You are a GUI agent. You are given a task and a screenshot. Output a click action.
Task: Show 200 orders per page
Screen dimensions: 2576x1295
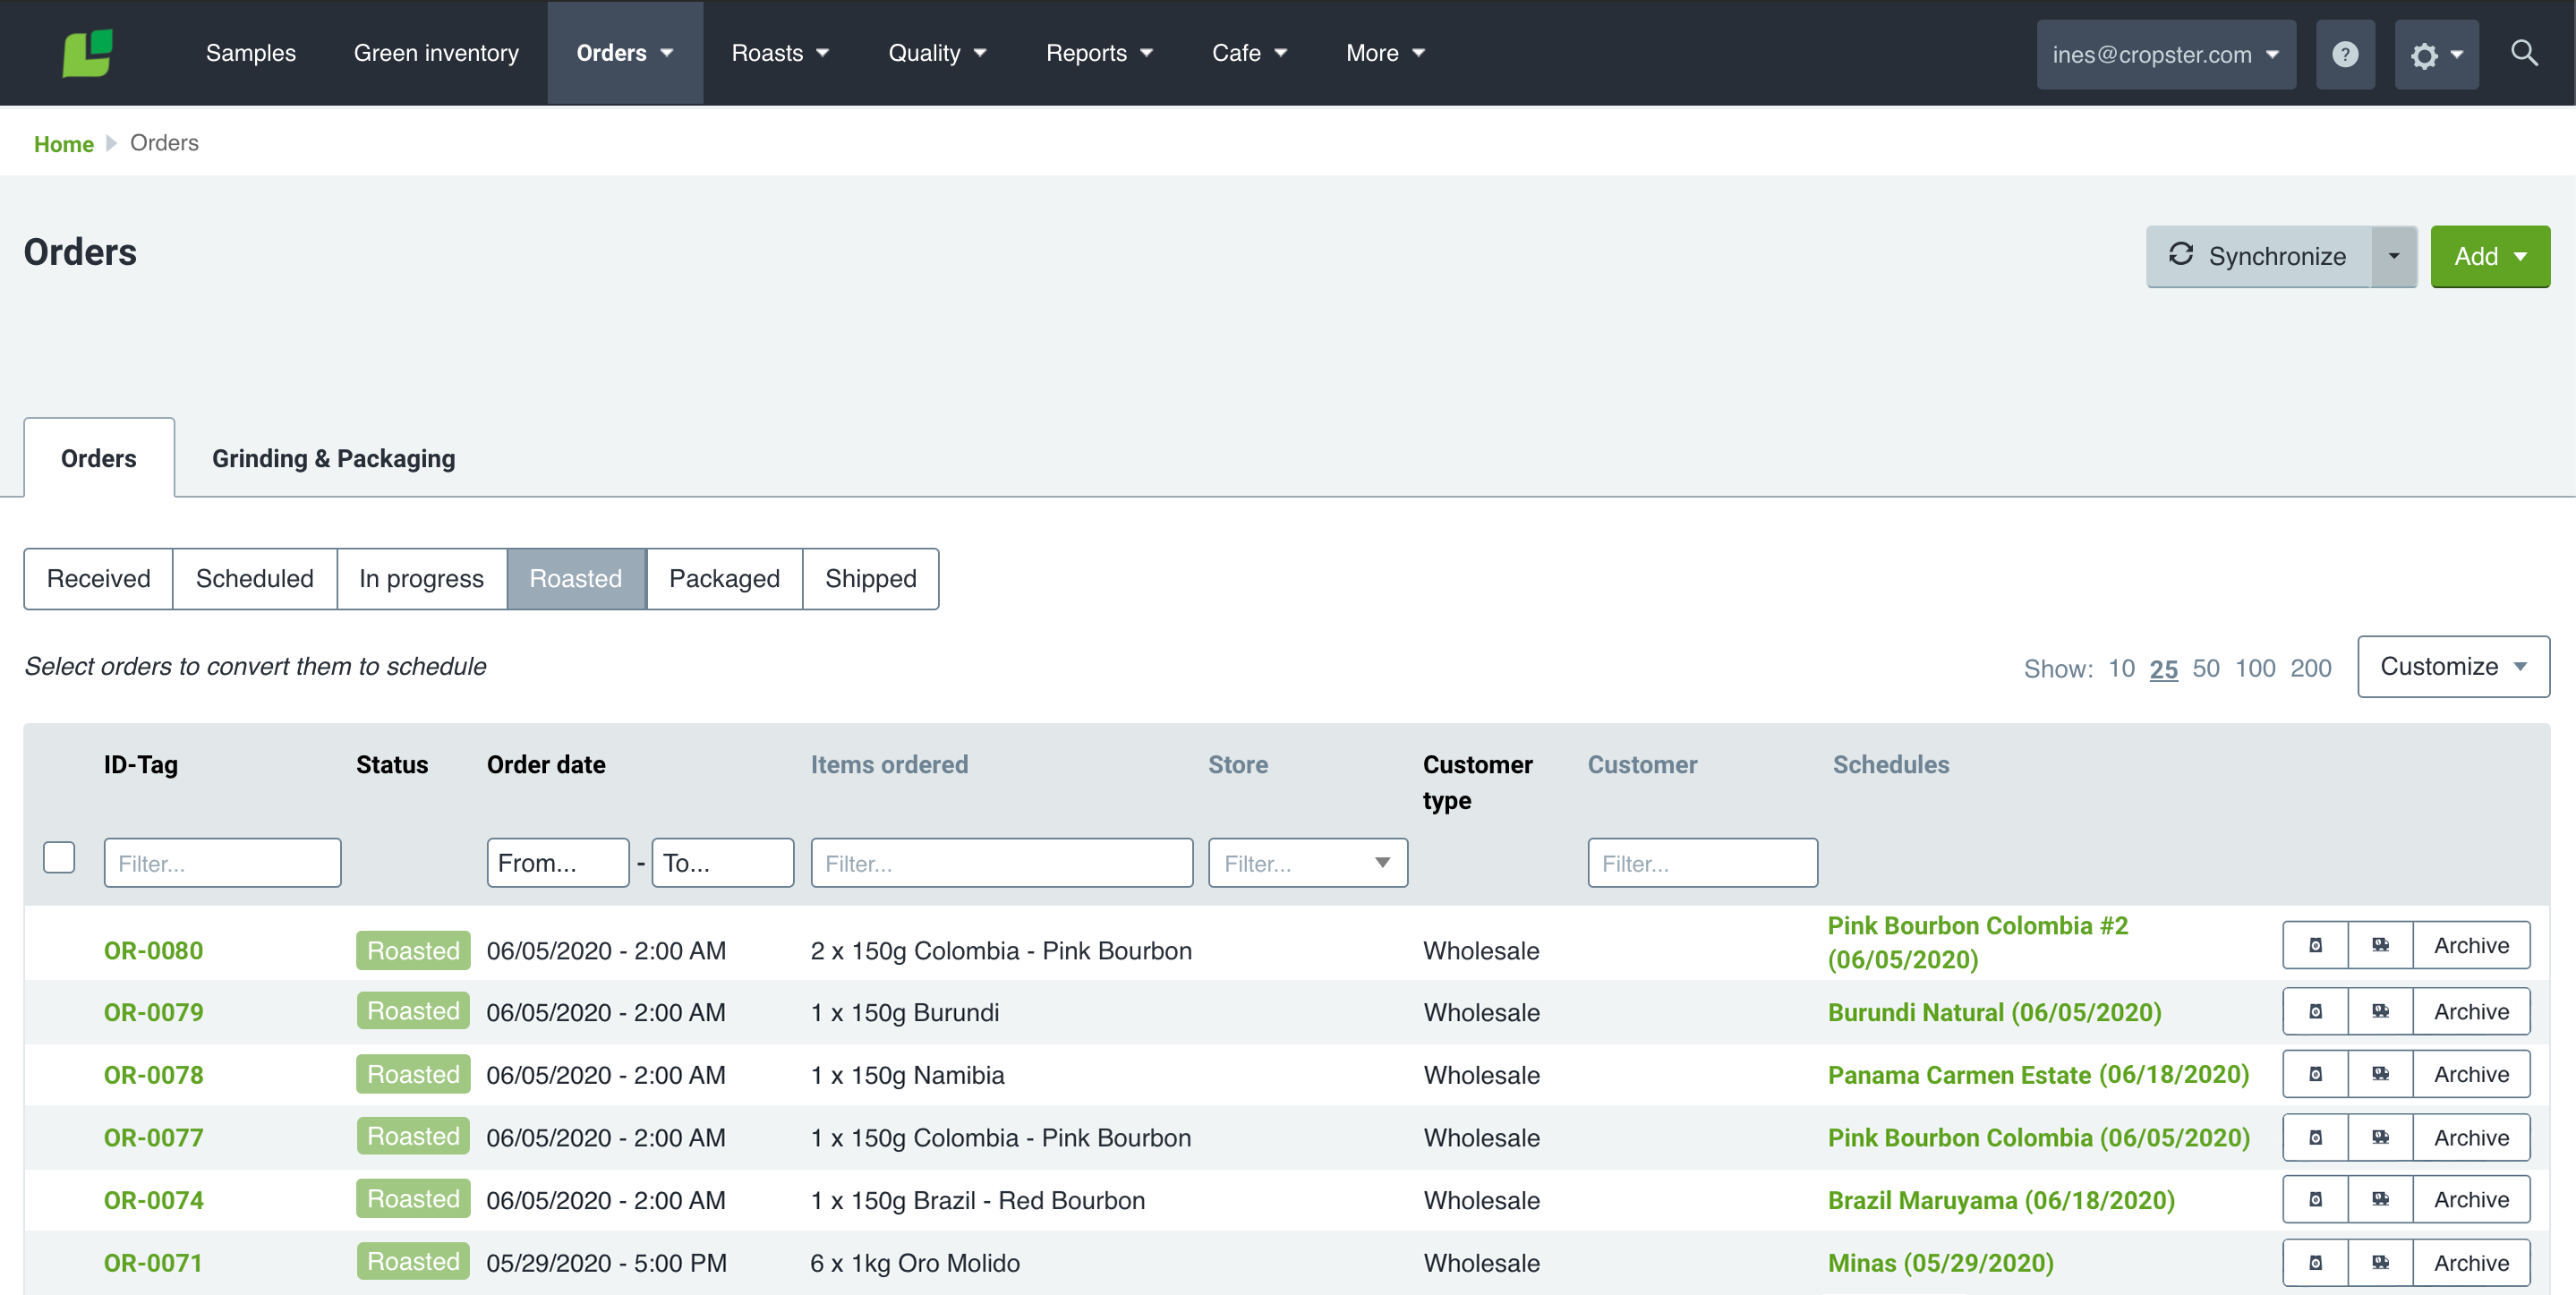[2311, 668]
